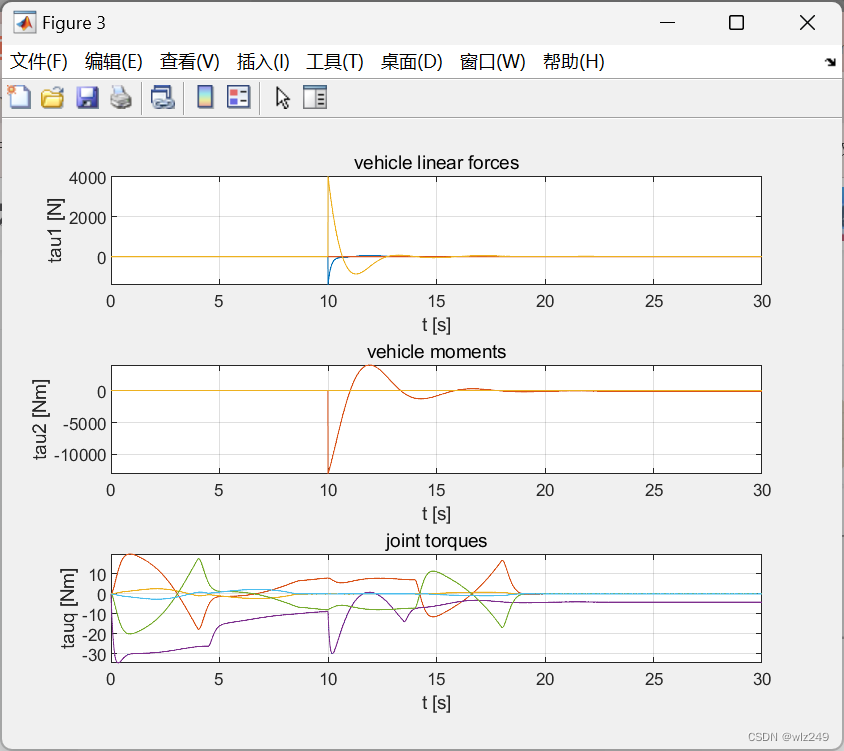This screenshot has height=751, width=844.
Task: Open the 查看(V) menu
Action: click(189, 61)
